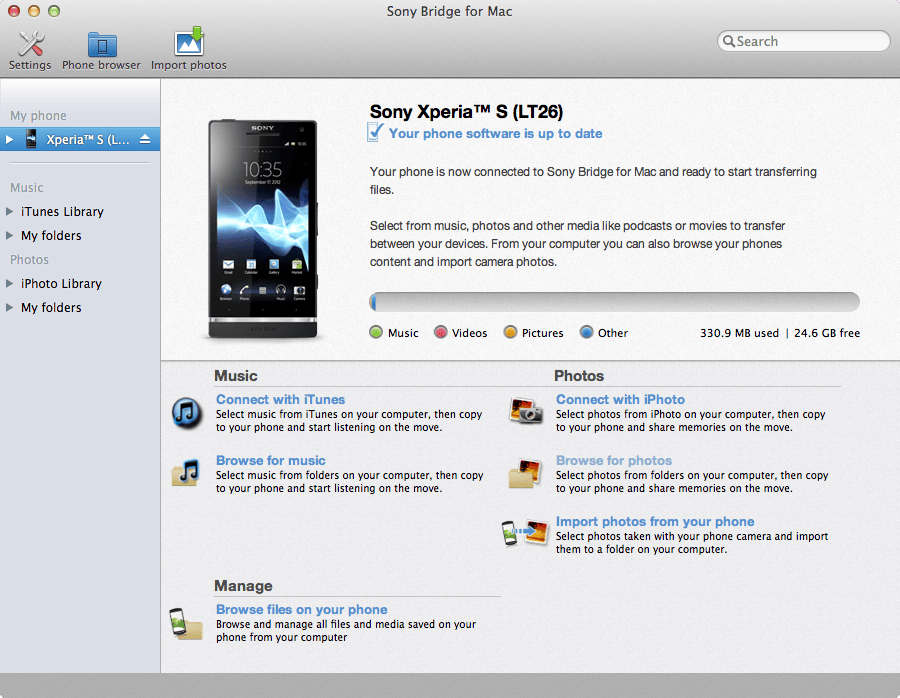Click the Phone browser toolbar label
This screenshot has height=698, width=900.
[101, 65]
